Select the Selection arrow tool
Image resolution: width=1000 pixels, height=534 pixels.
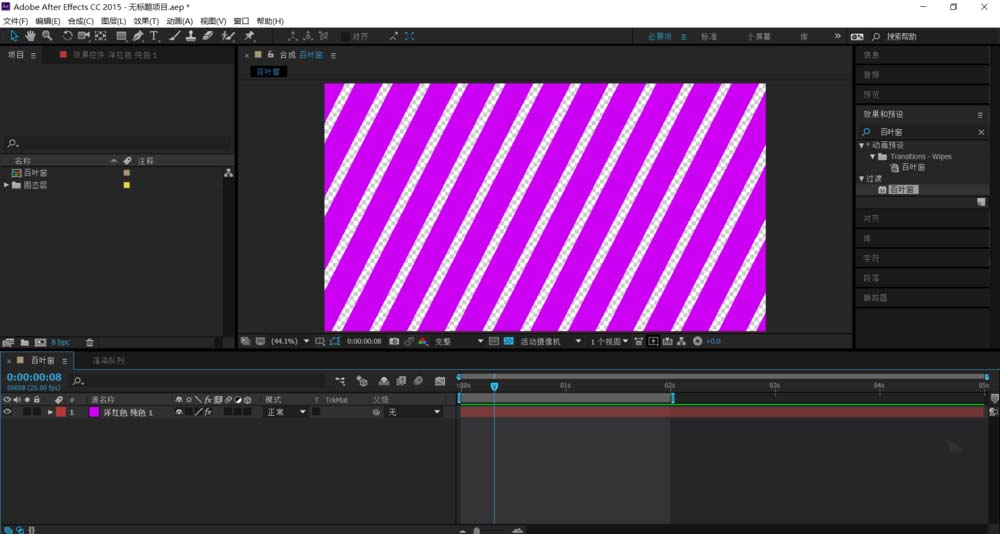coord(14,36)
